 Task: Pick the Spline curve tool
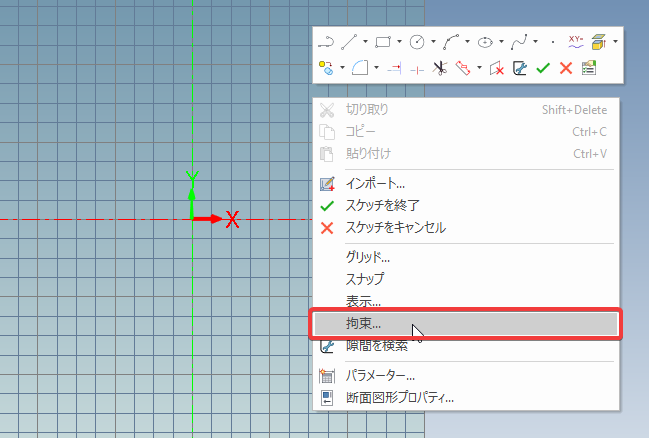518,42
